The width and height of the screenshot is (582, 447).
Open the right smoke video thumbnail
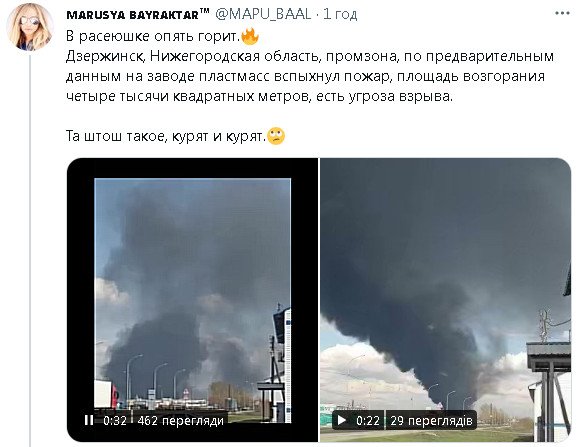[445, 300]
